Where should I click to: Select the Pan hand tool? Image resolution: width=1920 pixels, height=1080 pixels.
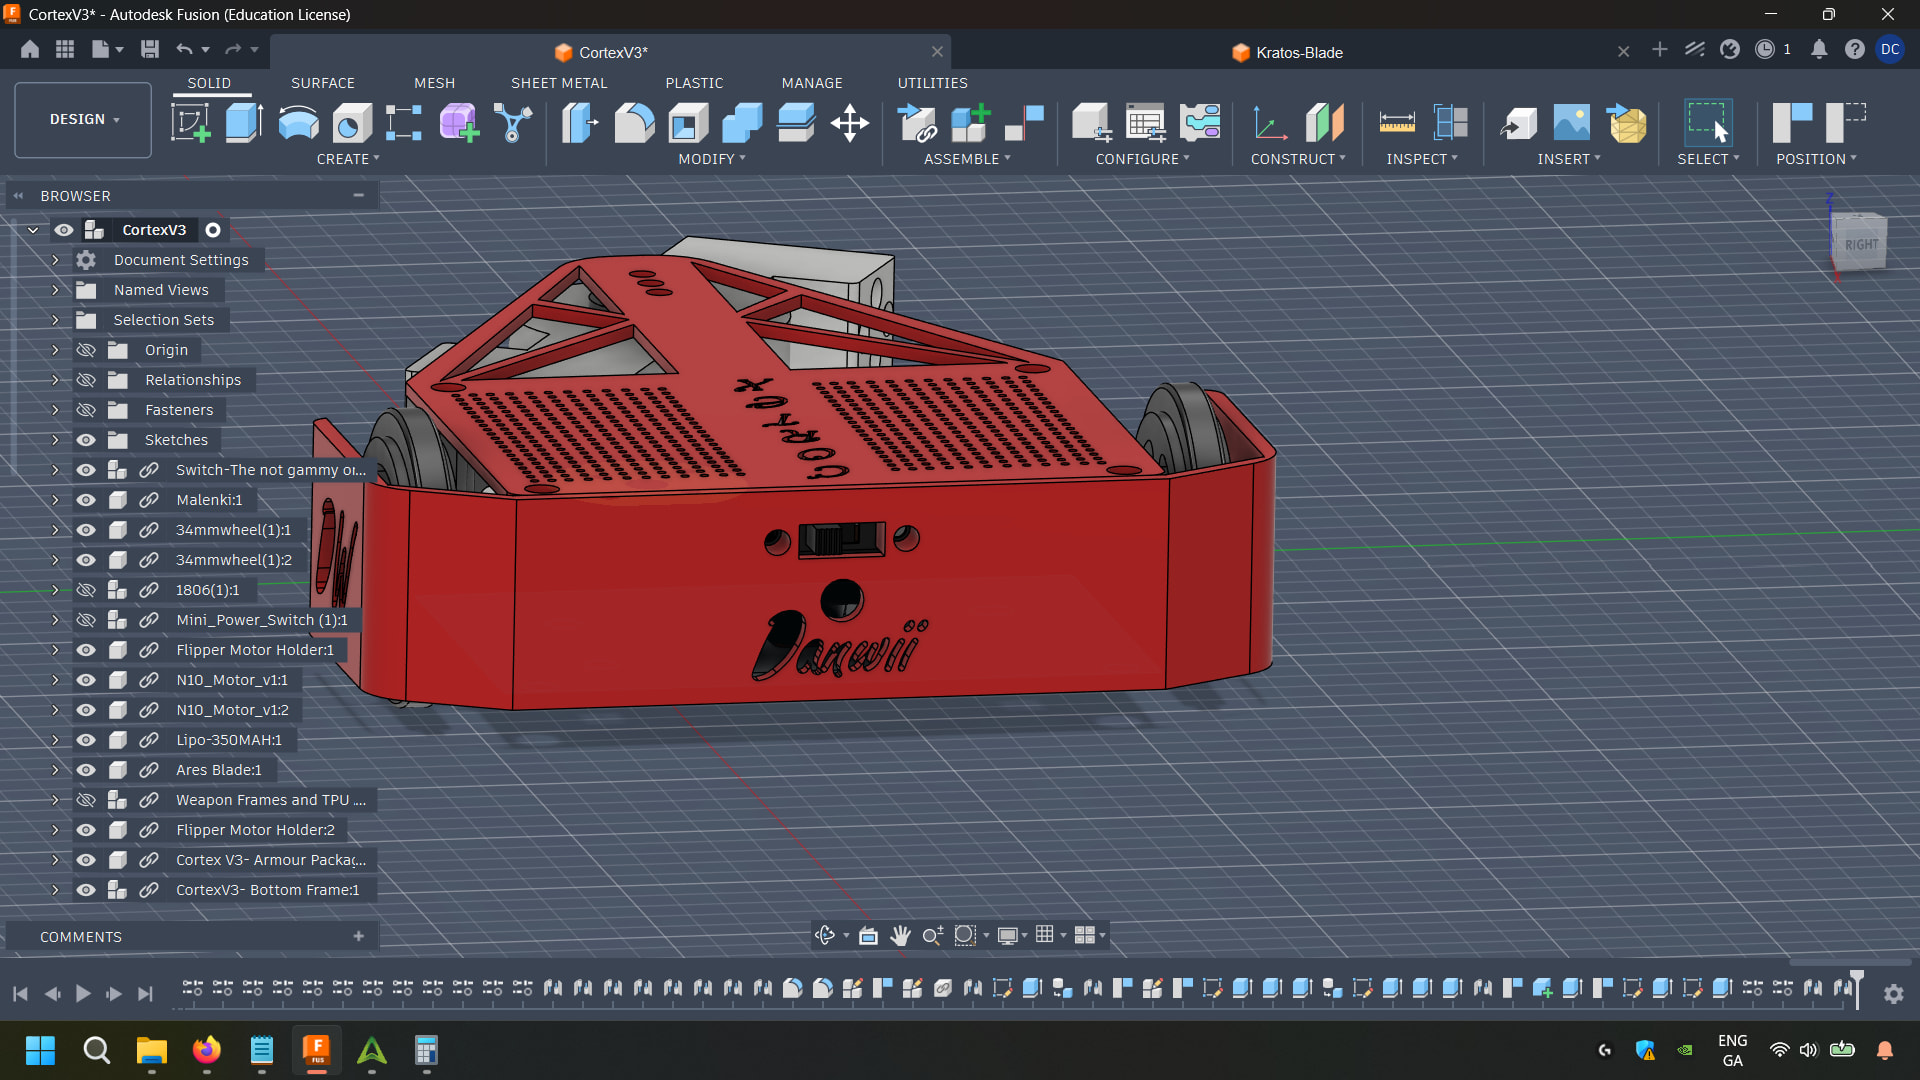pos(900,935)
